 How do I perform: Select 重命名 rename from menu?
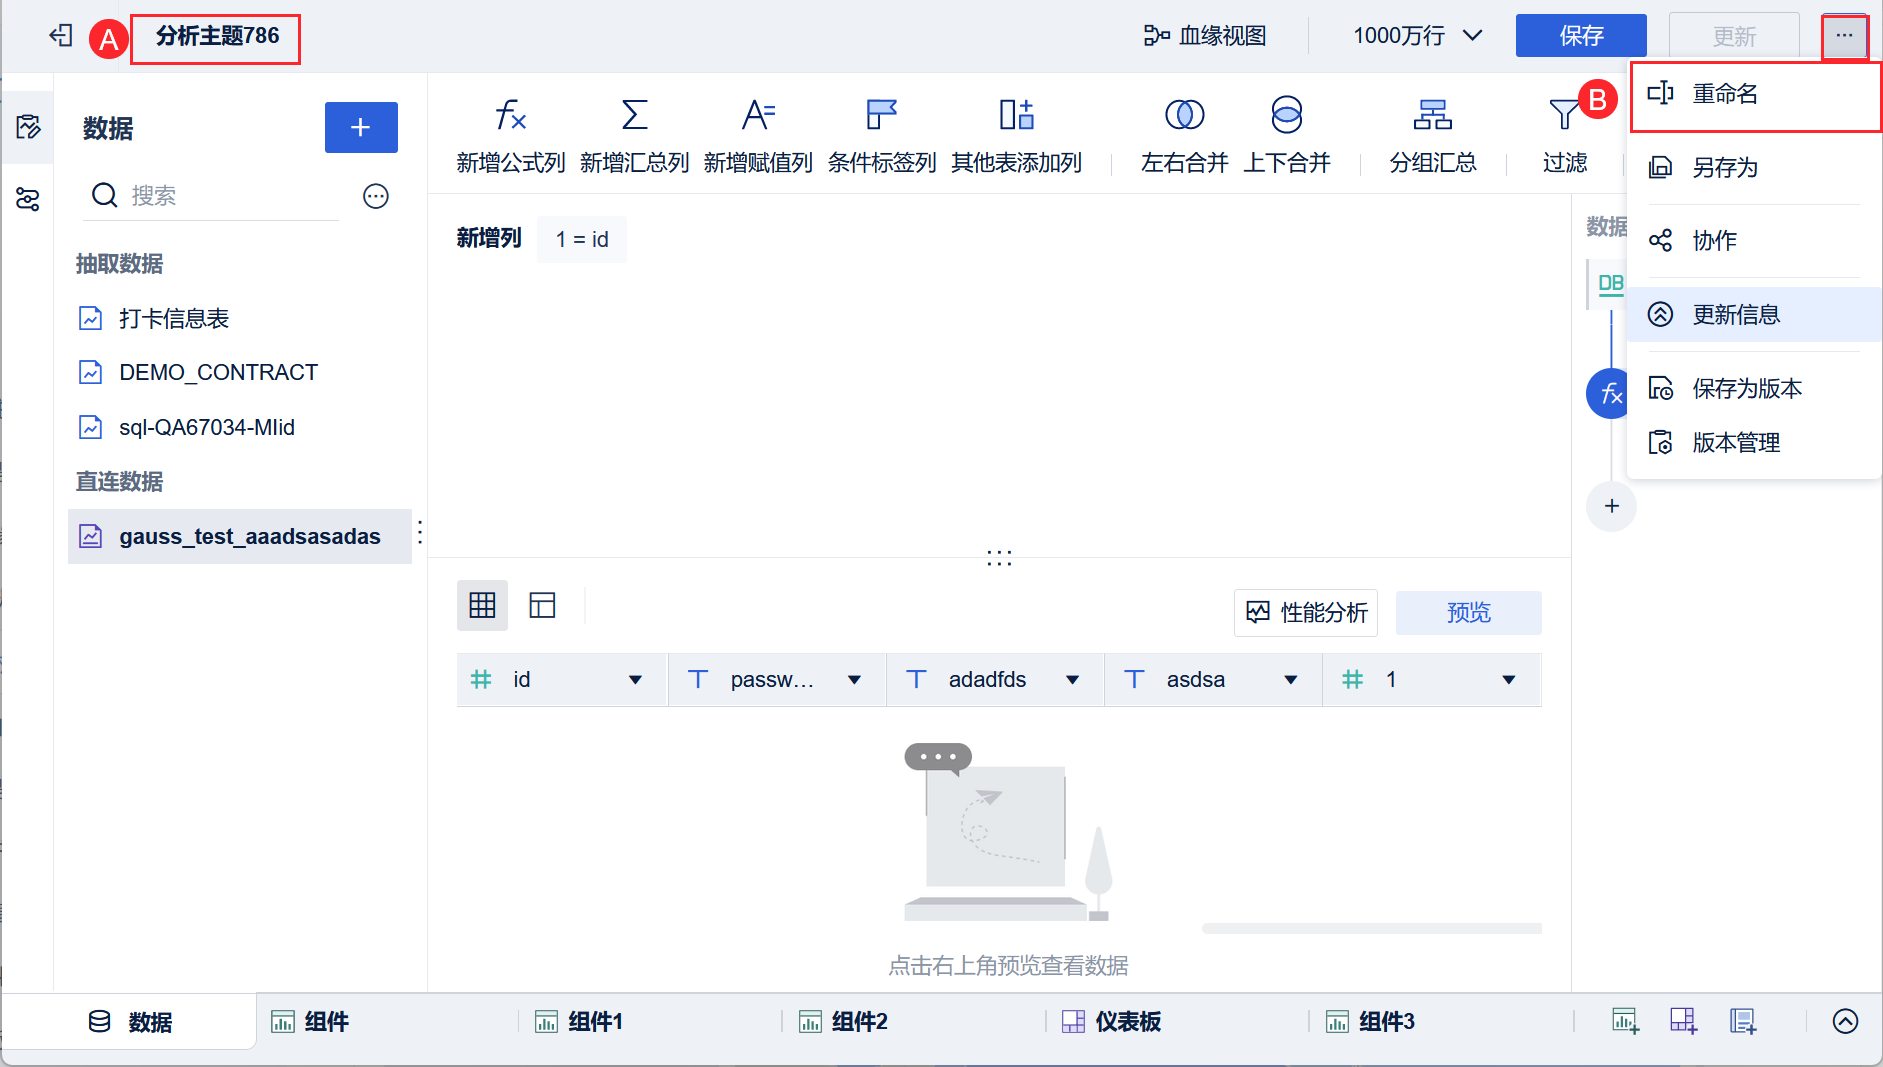(1755, 94)
